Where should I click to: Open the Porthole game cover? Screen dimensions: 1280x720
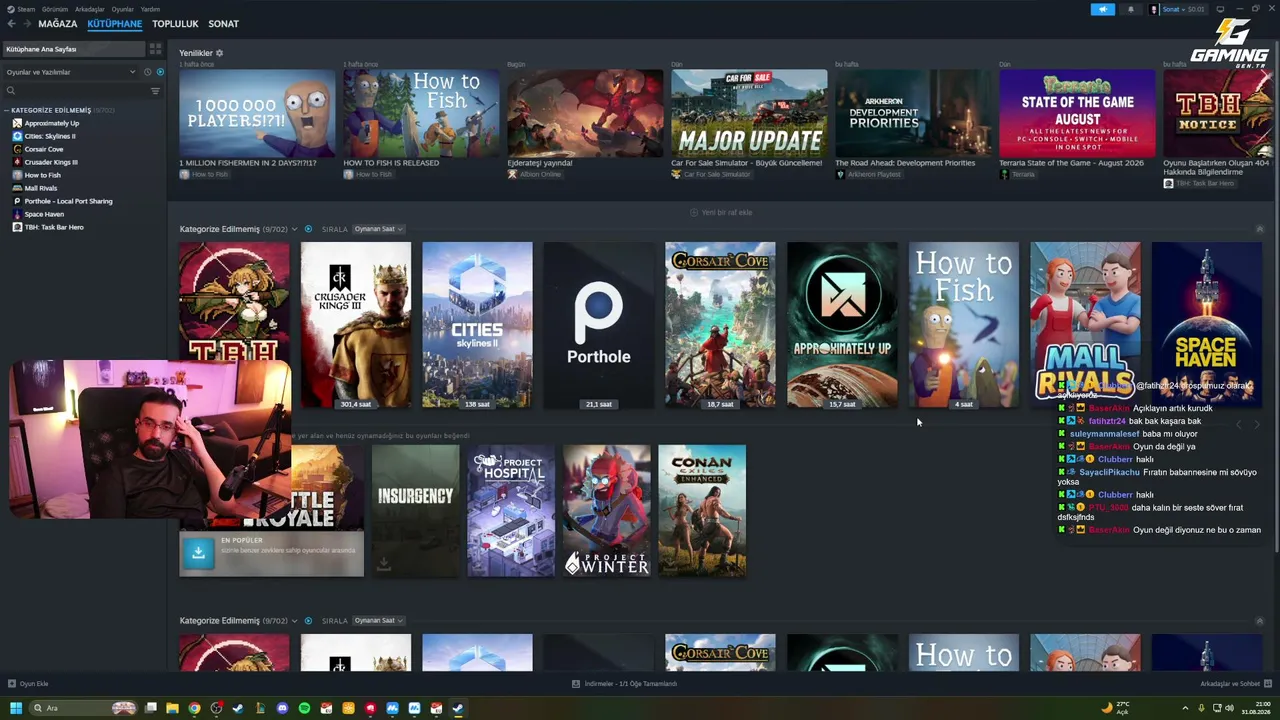599,325
